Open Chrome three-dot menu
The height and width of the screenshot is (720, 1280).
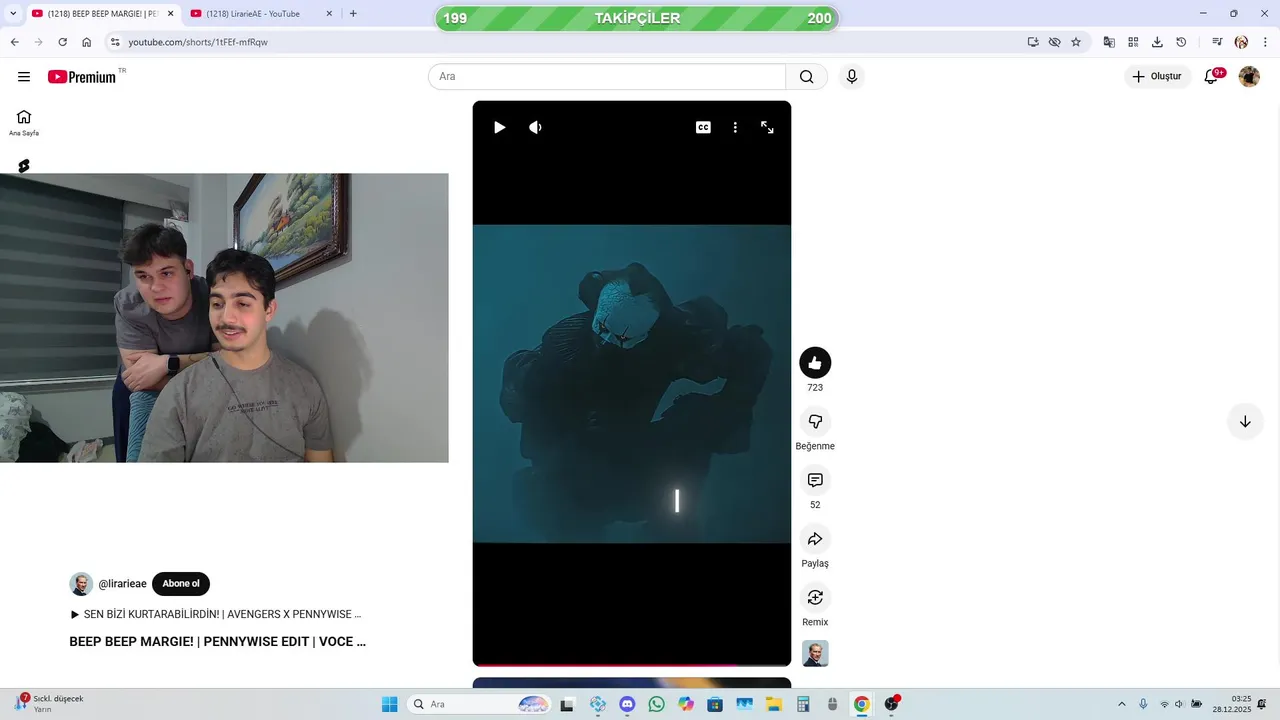coord(1265,42)
